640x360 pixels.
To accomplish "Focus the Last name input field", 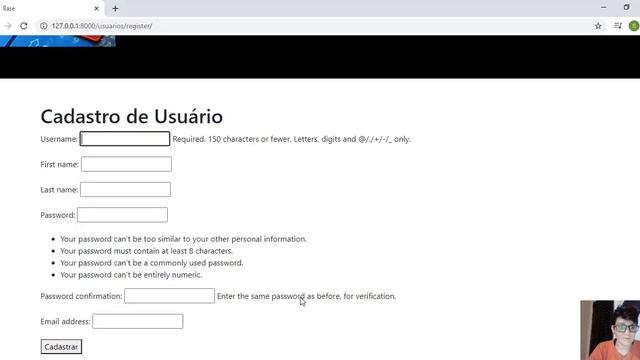I will [x=125, y=189].
